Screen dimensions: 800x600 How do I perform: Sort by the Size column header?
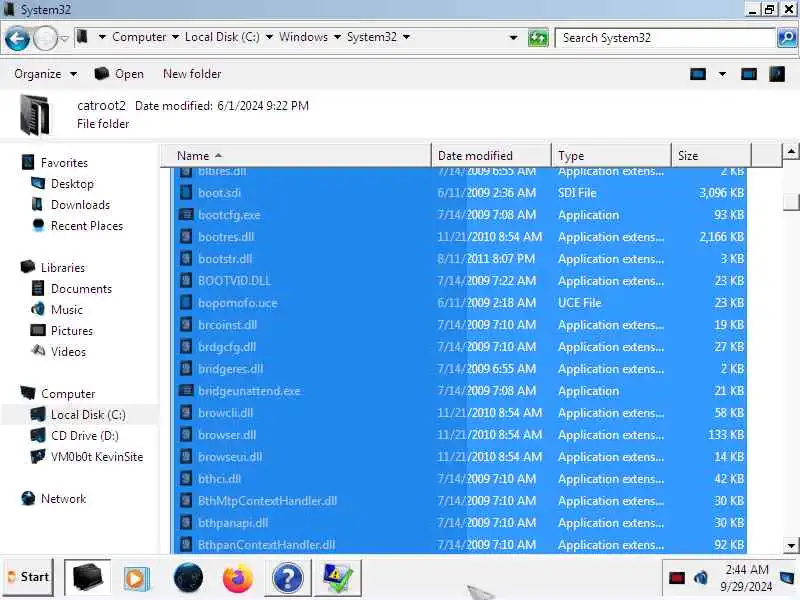coord(711,156)
